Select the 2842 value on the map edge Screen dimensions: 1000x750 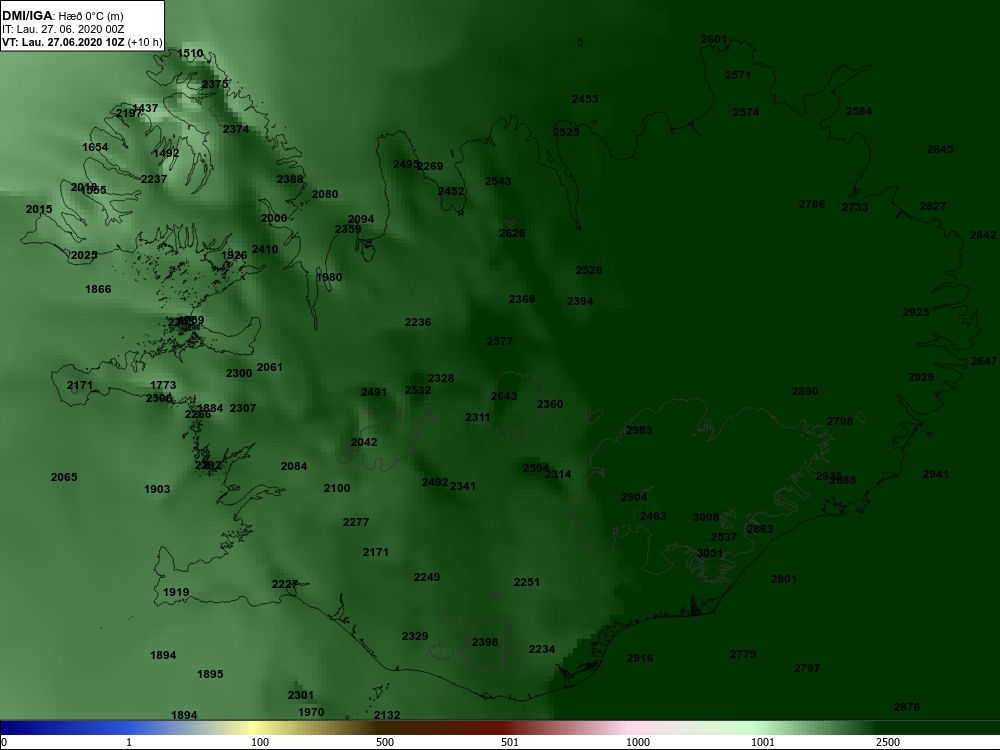coord(983,235)
